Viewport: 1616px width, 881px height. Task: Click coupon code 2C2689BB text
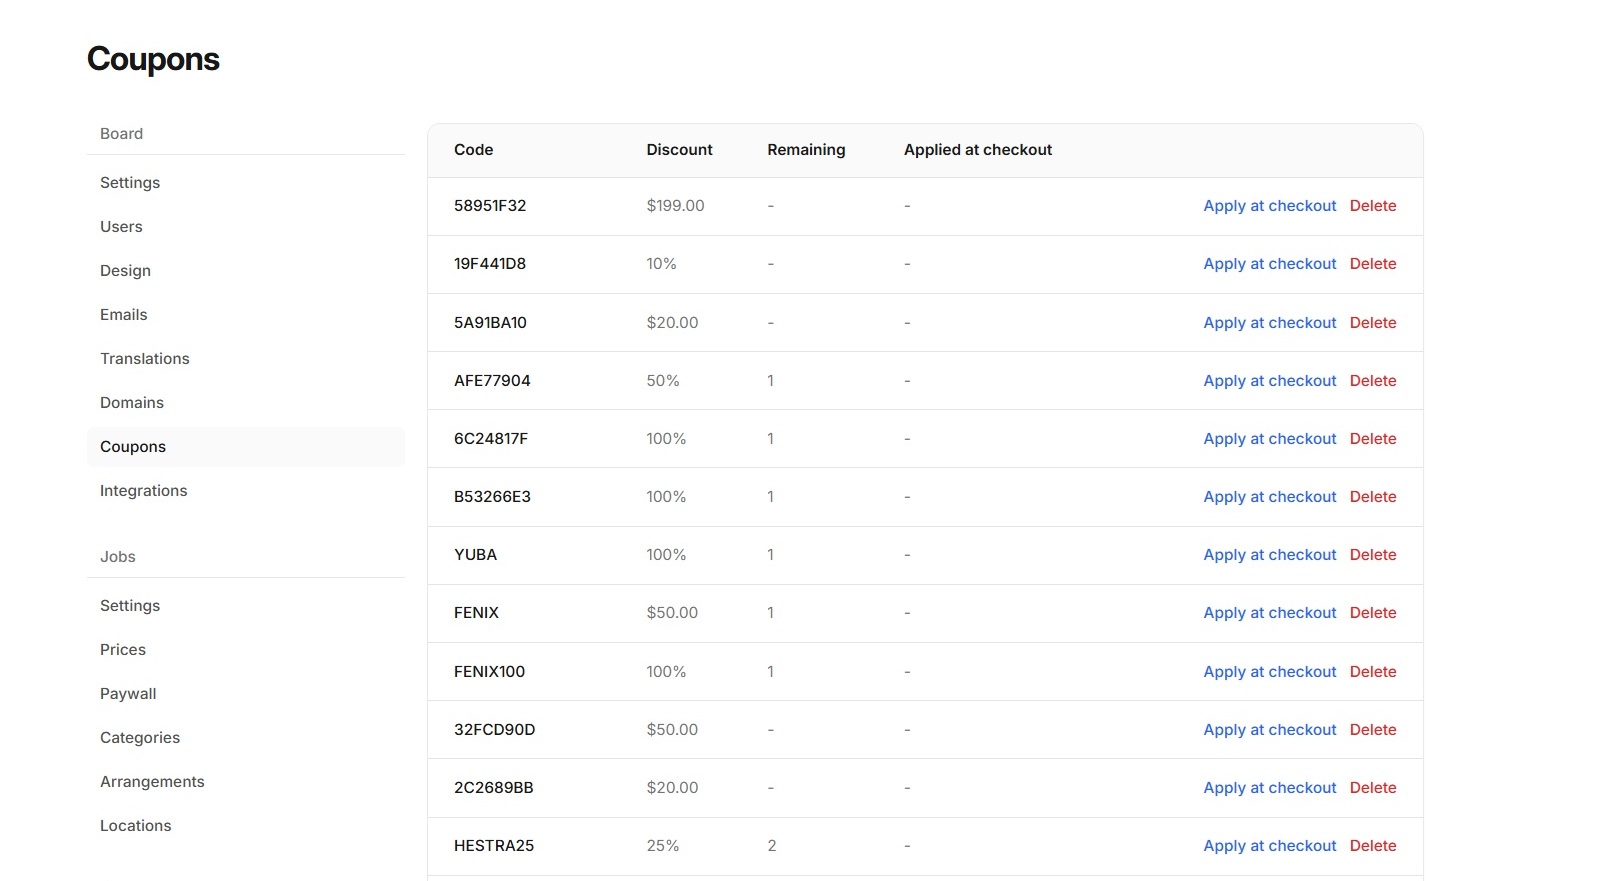click(x=493, y=788)
